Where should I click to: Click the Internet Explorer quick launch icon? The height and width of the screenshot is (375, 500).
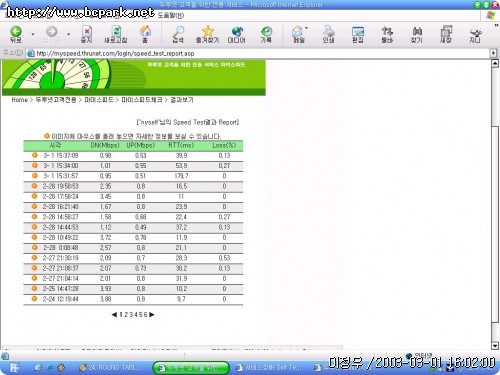click(50, 368)
